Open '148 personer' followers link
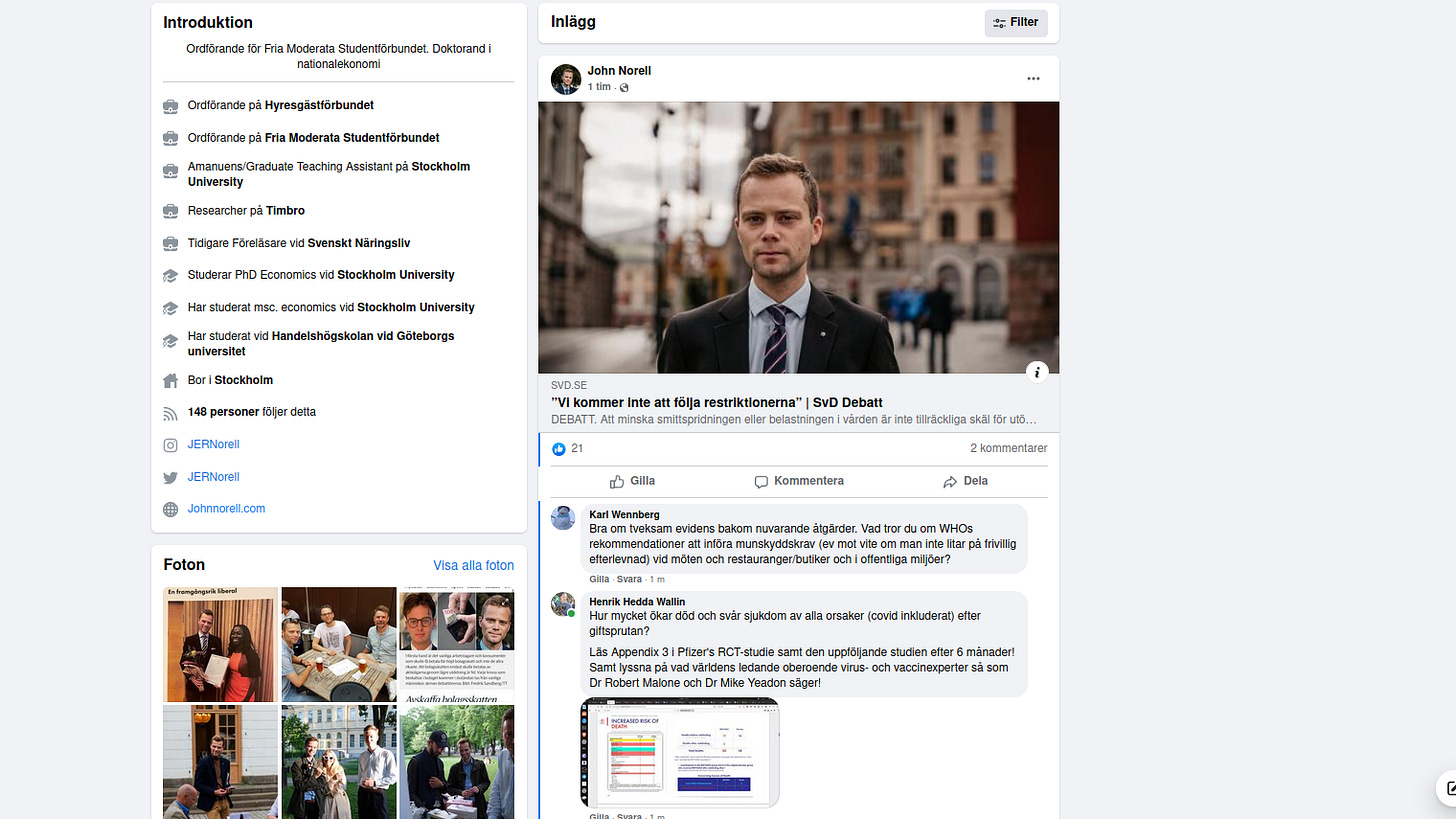1456x819 pixels. coord(223,412)
